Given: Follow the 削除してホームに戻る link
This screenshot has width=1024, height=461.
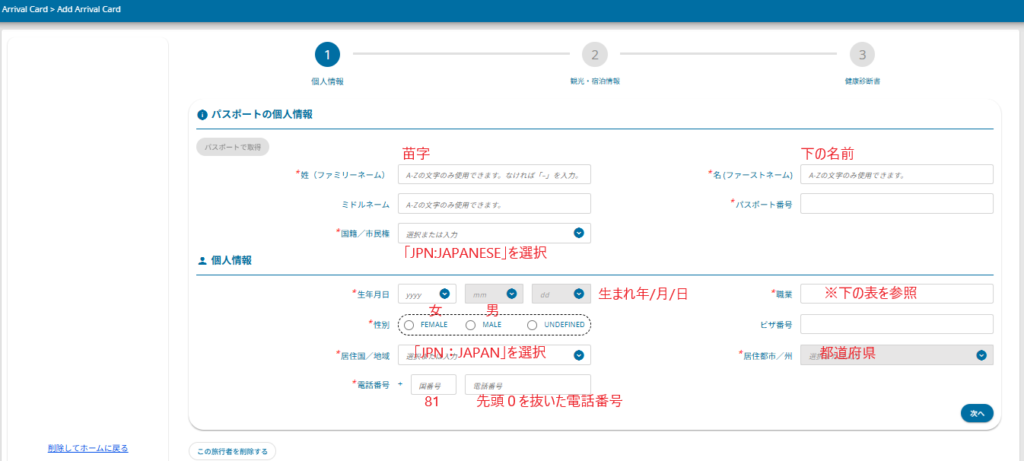Looking at the screenshot, I should coord(88,448).
